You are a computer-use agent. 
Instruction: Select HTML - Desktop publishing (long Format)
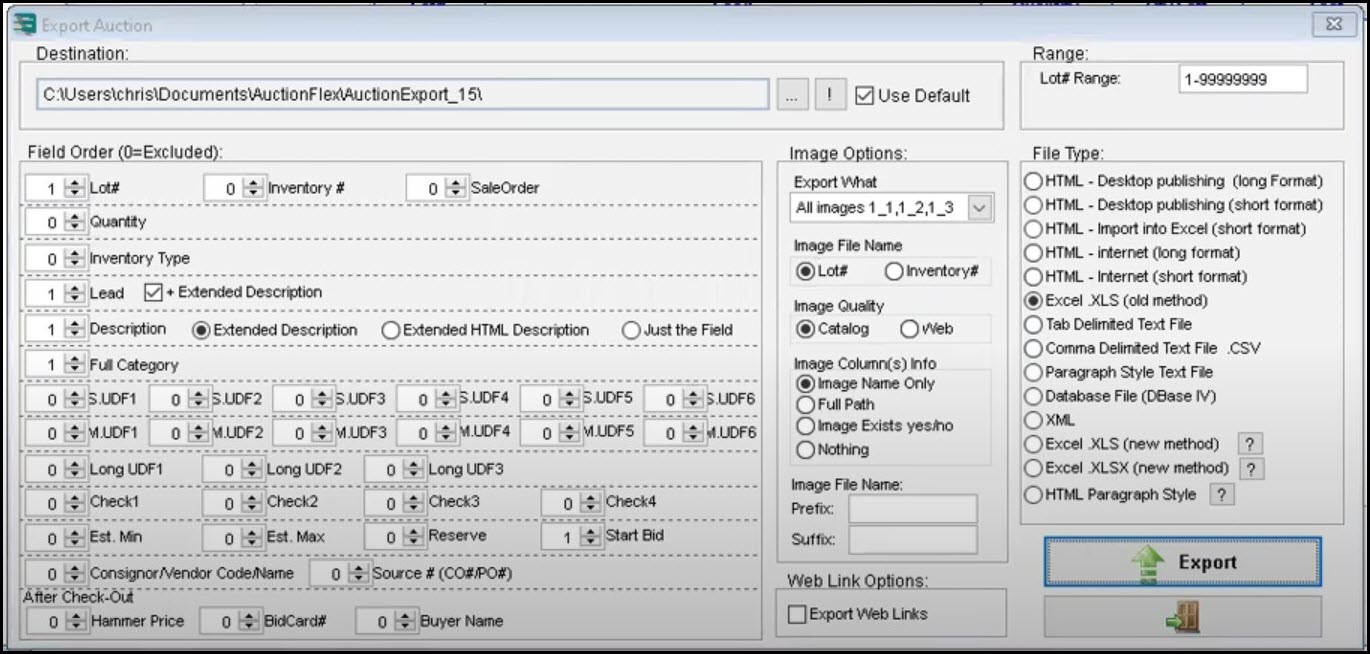click(x=1034, y=182)
